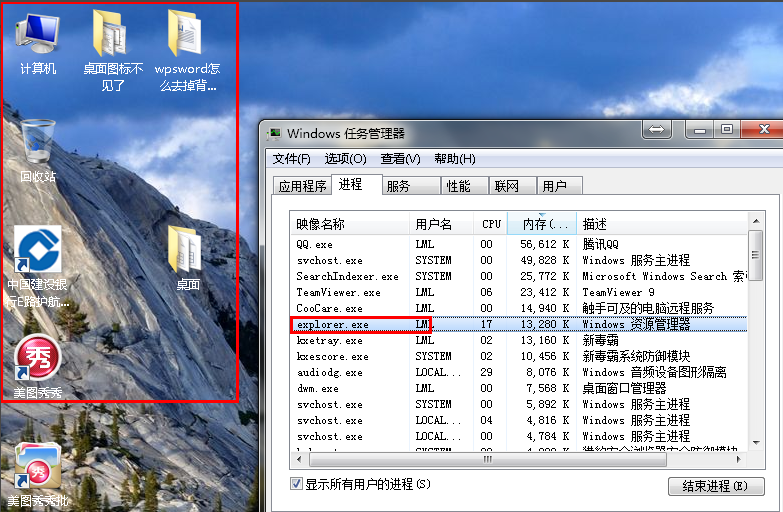Open the 查看(V) menu
Viewport: 783px width, 512px height.
pos(400,159)
